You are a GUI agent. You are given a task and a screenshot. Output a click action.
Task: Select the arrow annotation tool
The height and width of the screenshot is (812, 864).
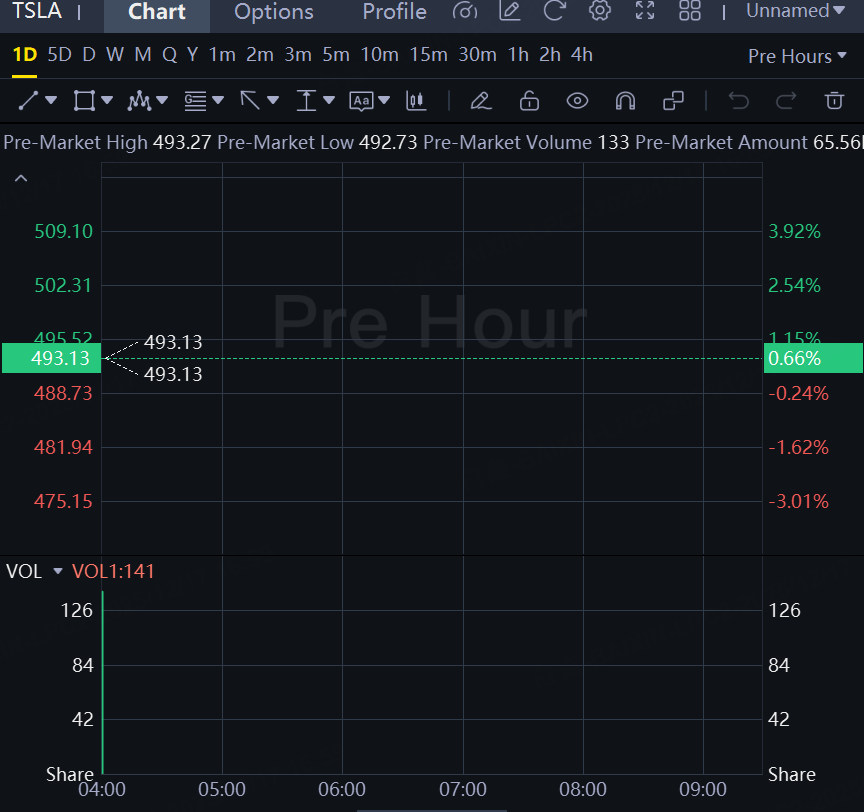pos(250,101)
